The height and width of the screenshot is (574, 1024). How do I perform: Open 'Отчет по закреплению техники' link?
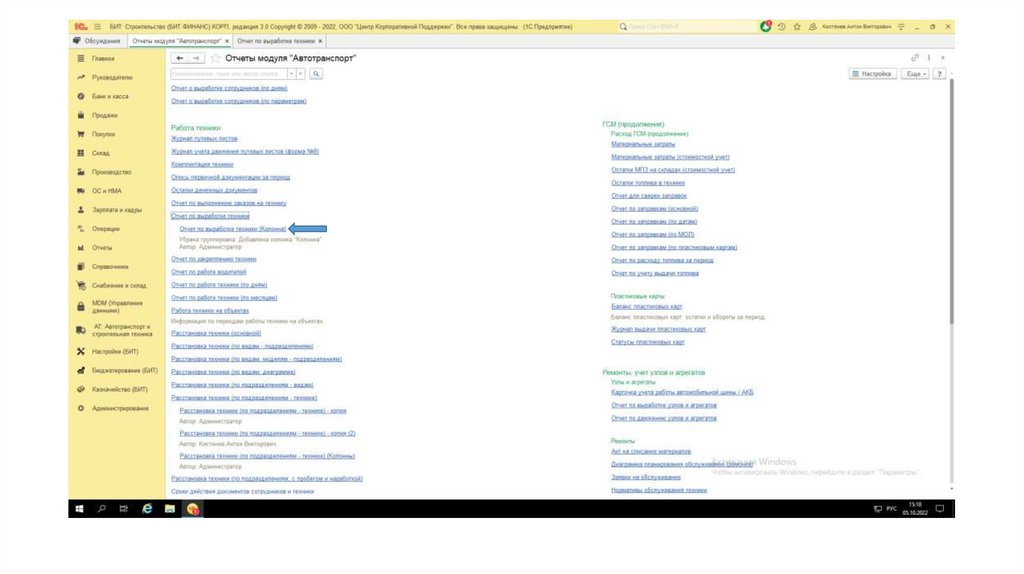(214, 259)
